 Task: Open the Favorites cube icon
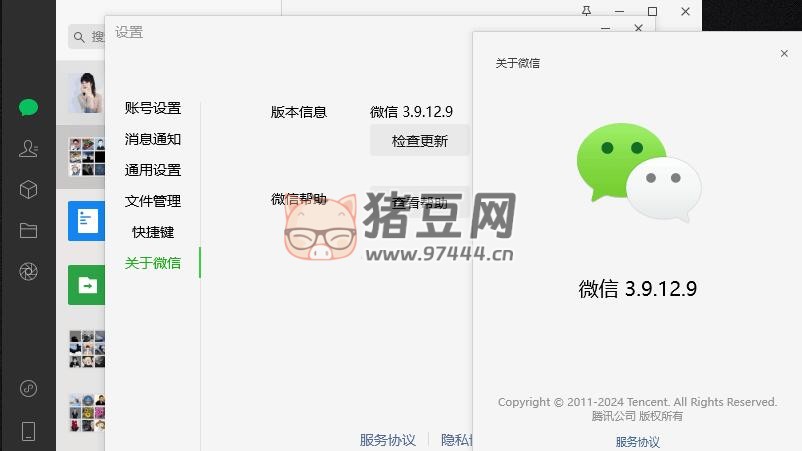click(28, 190)
